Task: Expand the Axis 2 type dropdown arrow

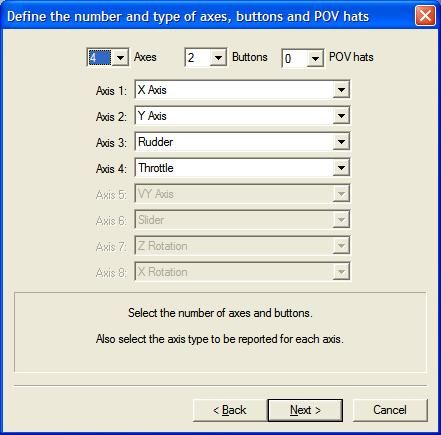Action: coord(341,115)
